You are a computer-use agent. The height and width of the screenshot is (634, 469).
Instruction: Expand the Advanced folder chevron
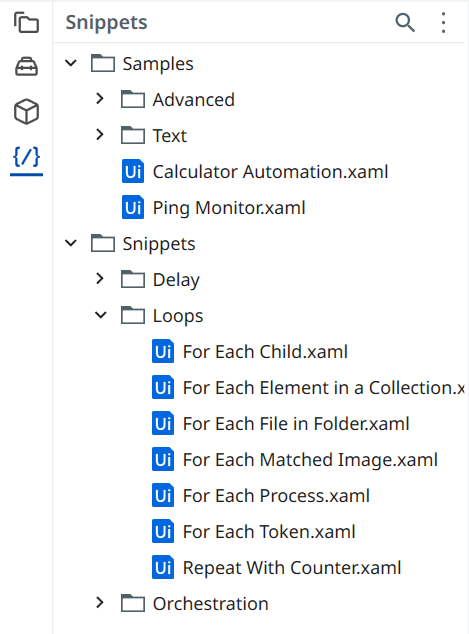click(x=100, y=98)
